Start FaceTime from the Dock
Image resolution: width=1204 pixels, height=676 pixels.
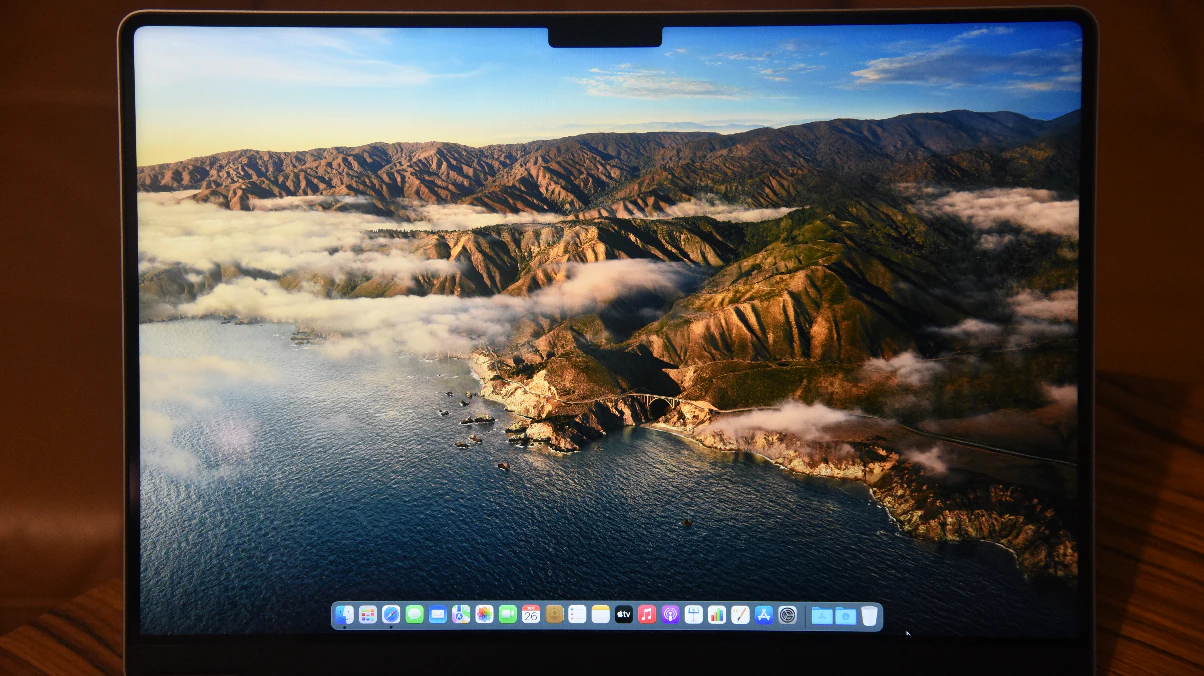508,615
